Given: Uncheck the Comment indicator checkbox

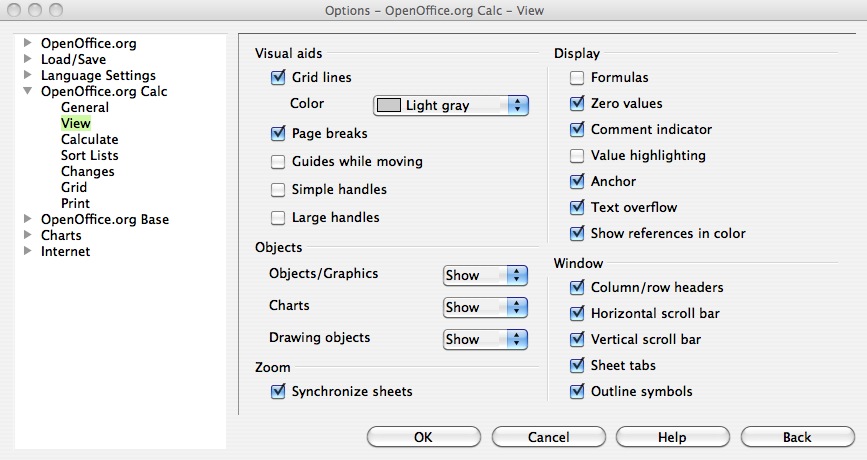Looking at the screenshot, I should pyautogui.click(x=577, y=129).
